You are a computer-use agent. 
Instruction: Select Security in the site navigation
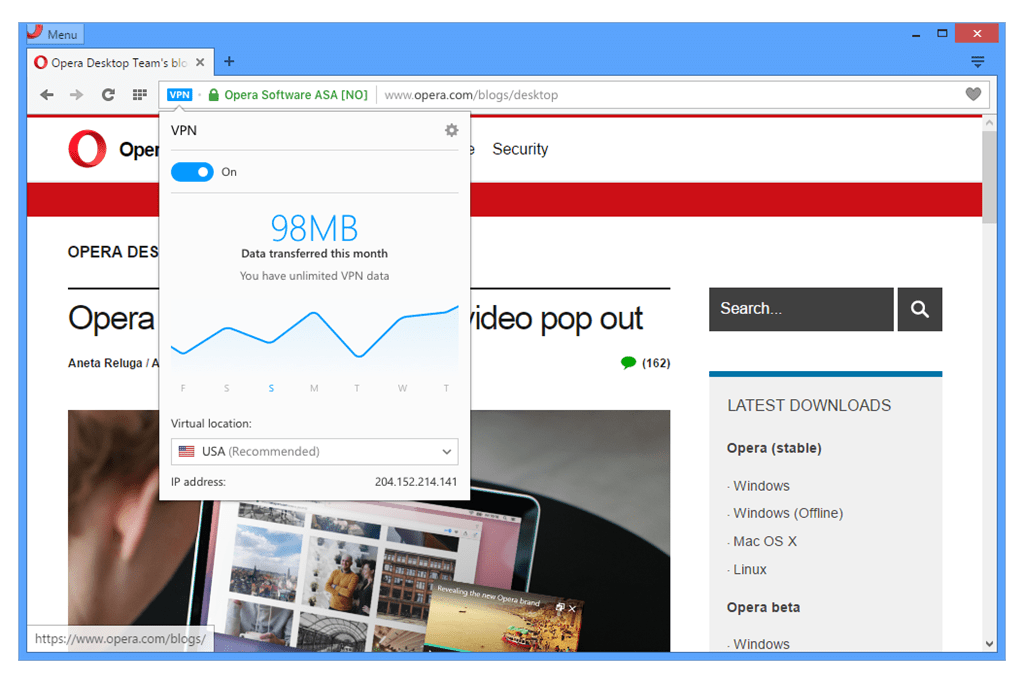(x=520, y=148)
